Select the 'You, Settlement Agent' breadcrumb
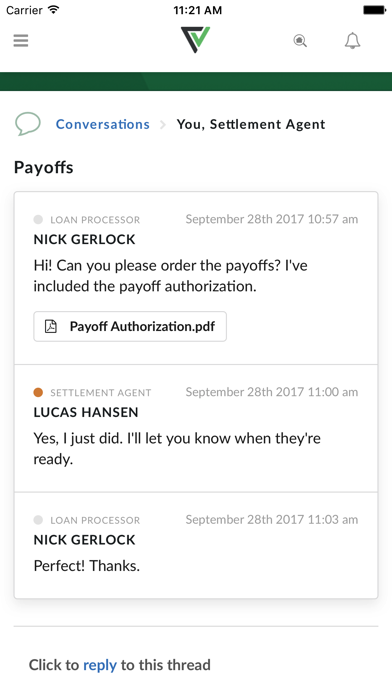The image size is (392, 696). click(251, 124)
